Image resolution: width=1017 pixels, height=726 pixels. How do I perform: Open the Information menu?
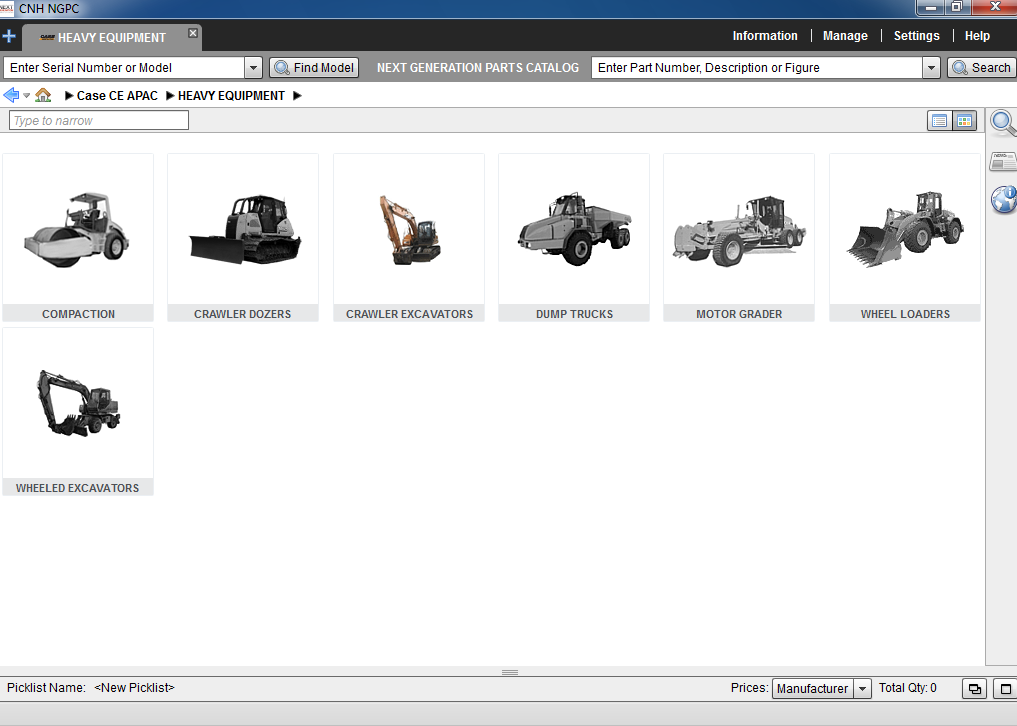point(765,36)
